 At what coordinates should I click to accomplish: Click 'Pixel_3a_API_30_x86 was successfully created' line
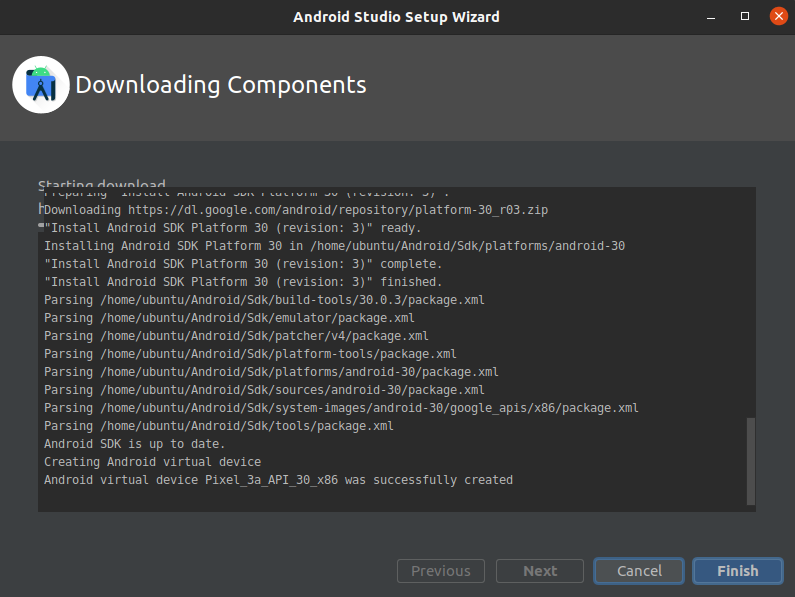[278, 480]
